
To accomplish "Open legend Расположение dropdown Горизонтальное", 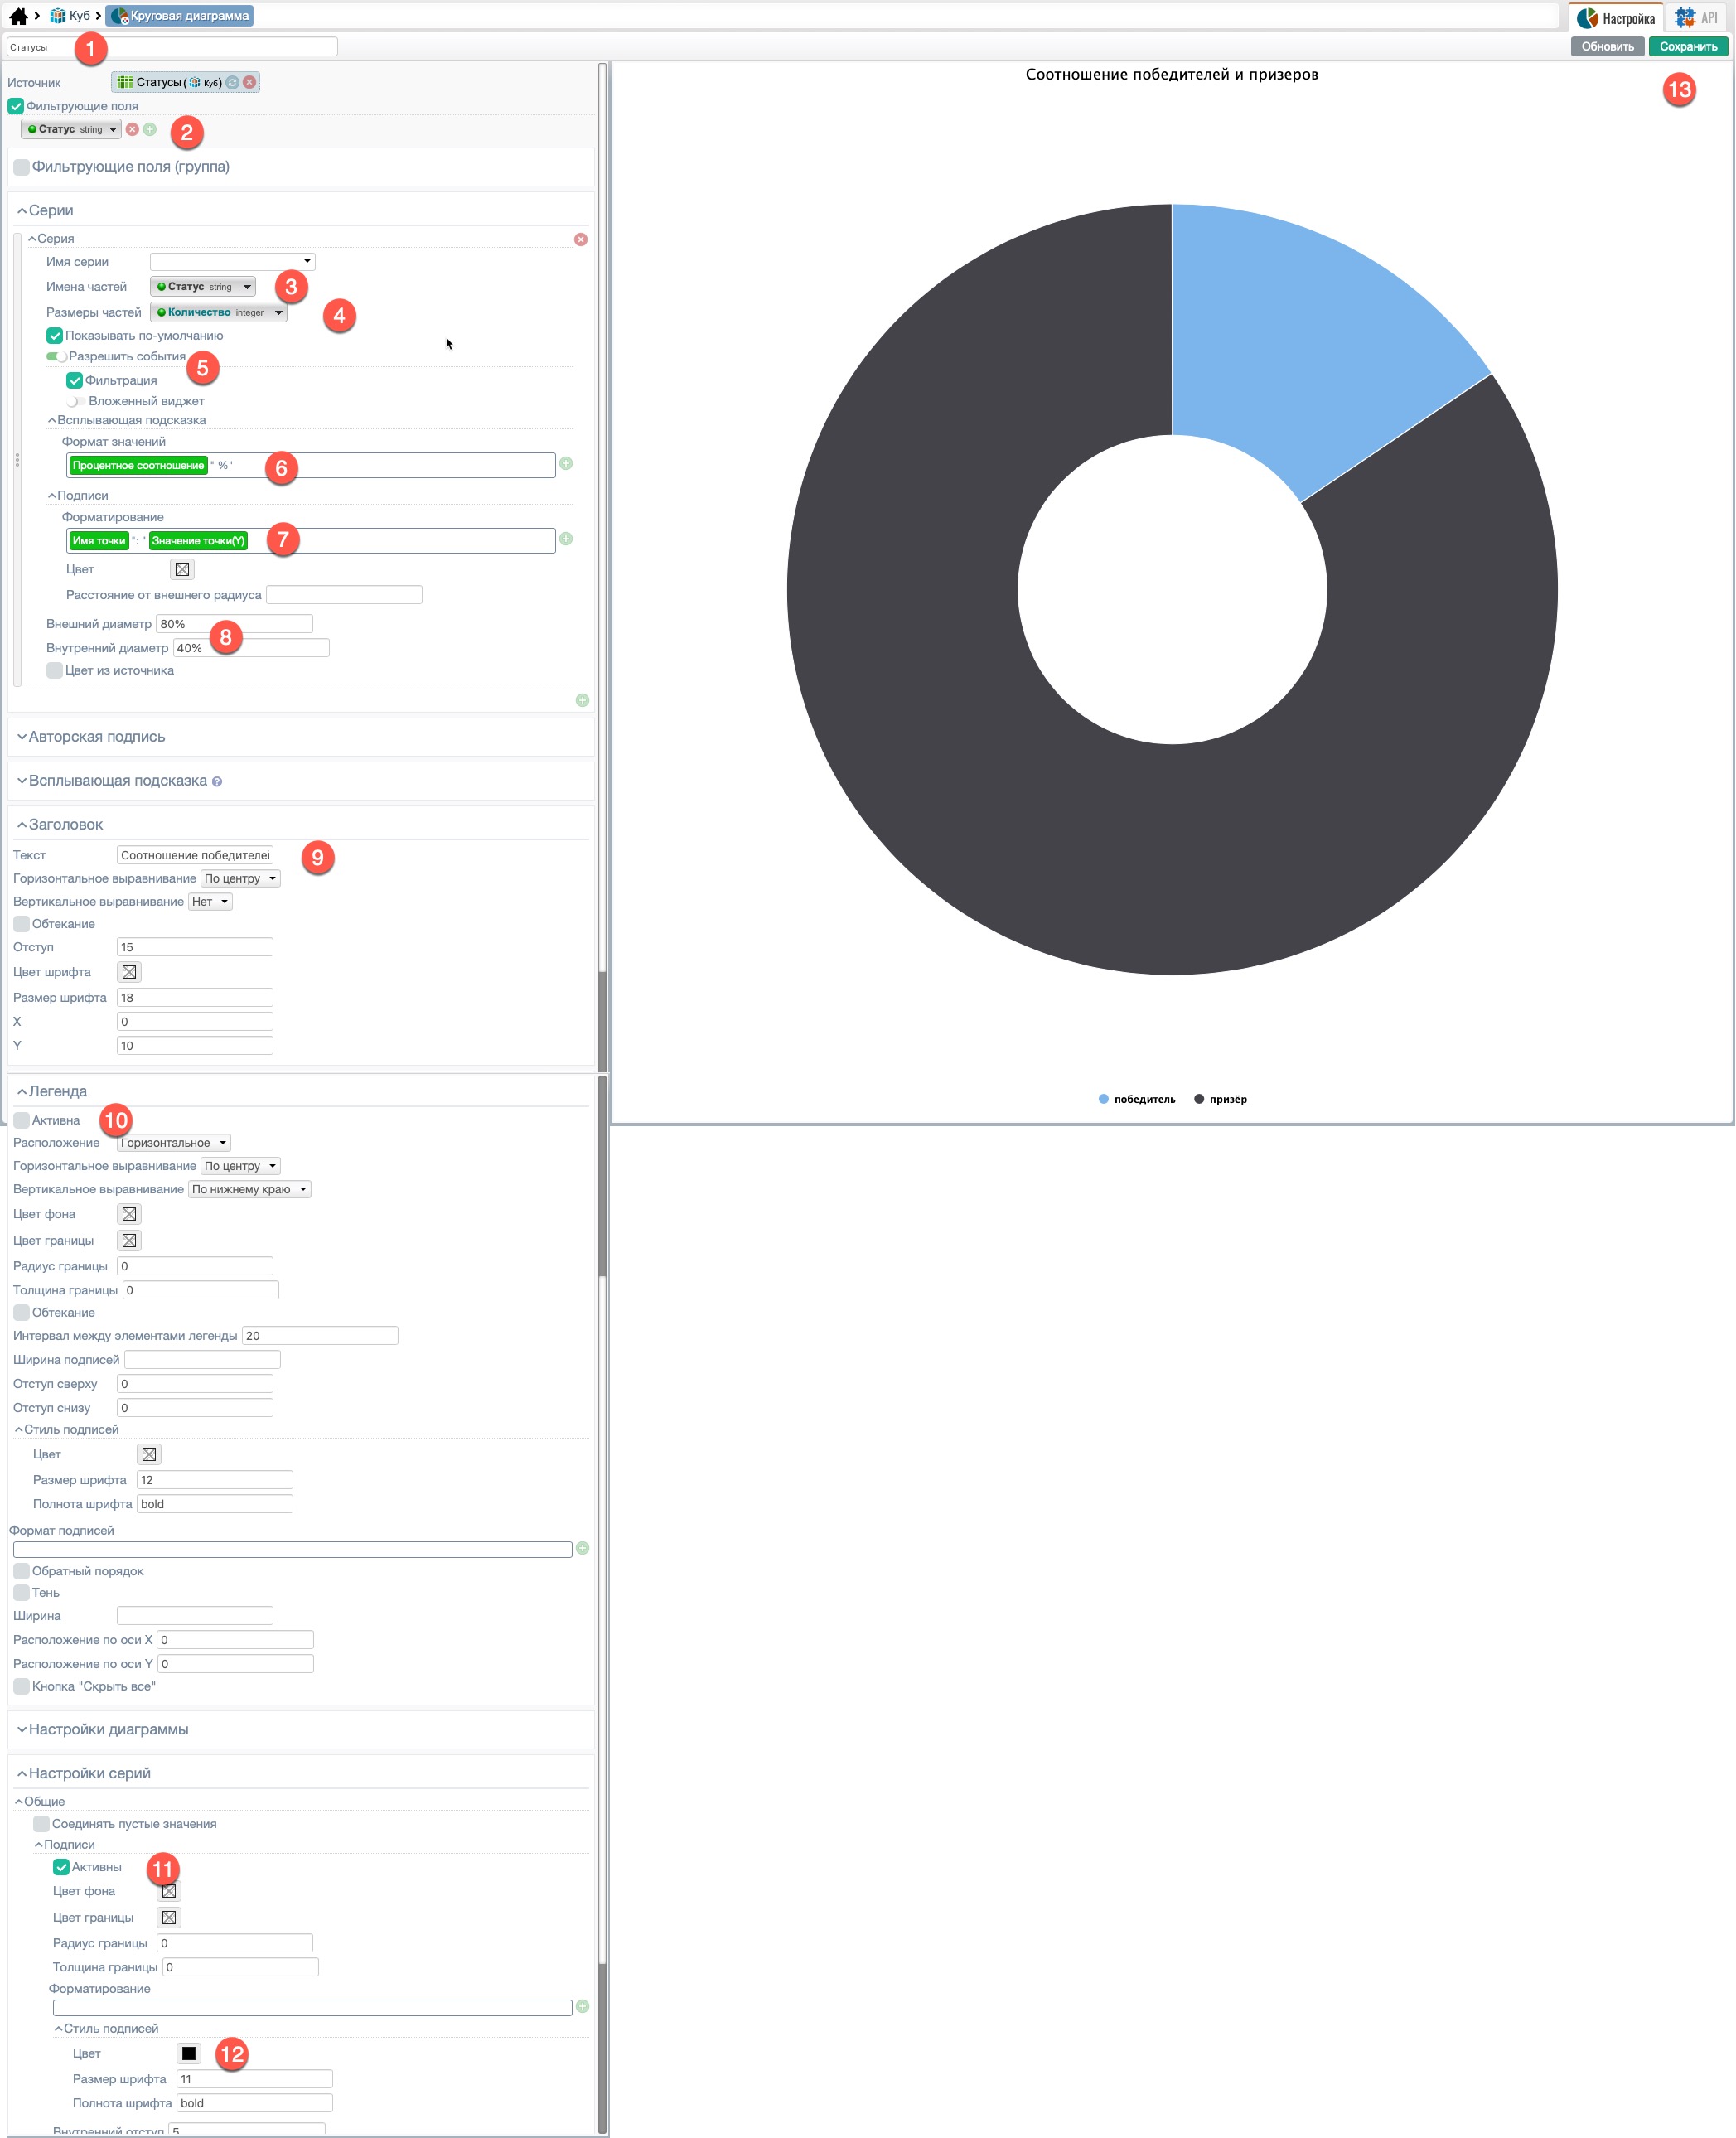I will pyautogui.click(x=174, y=1143).
